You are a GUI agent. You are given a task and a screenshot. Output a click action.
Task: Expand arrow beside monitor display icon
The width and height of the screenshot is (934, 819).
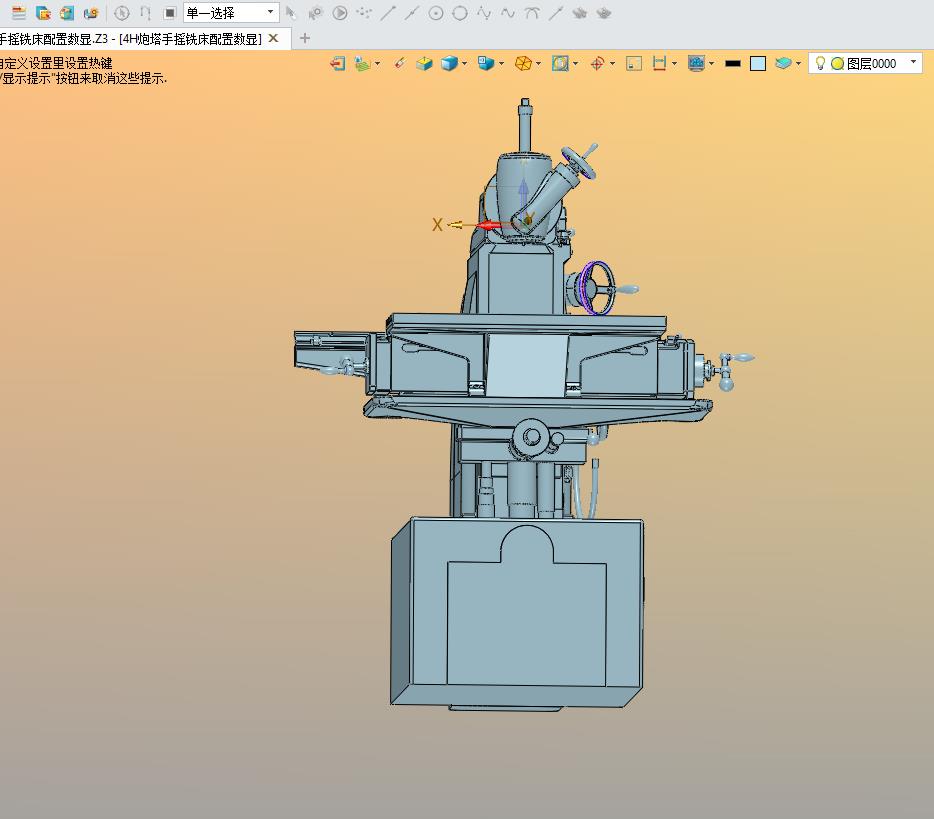(711, 63)
